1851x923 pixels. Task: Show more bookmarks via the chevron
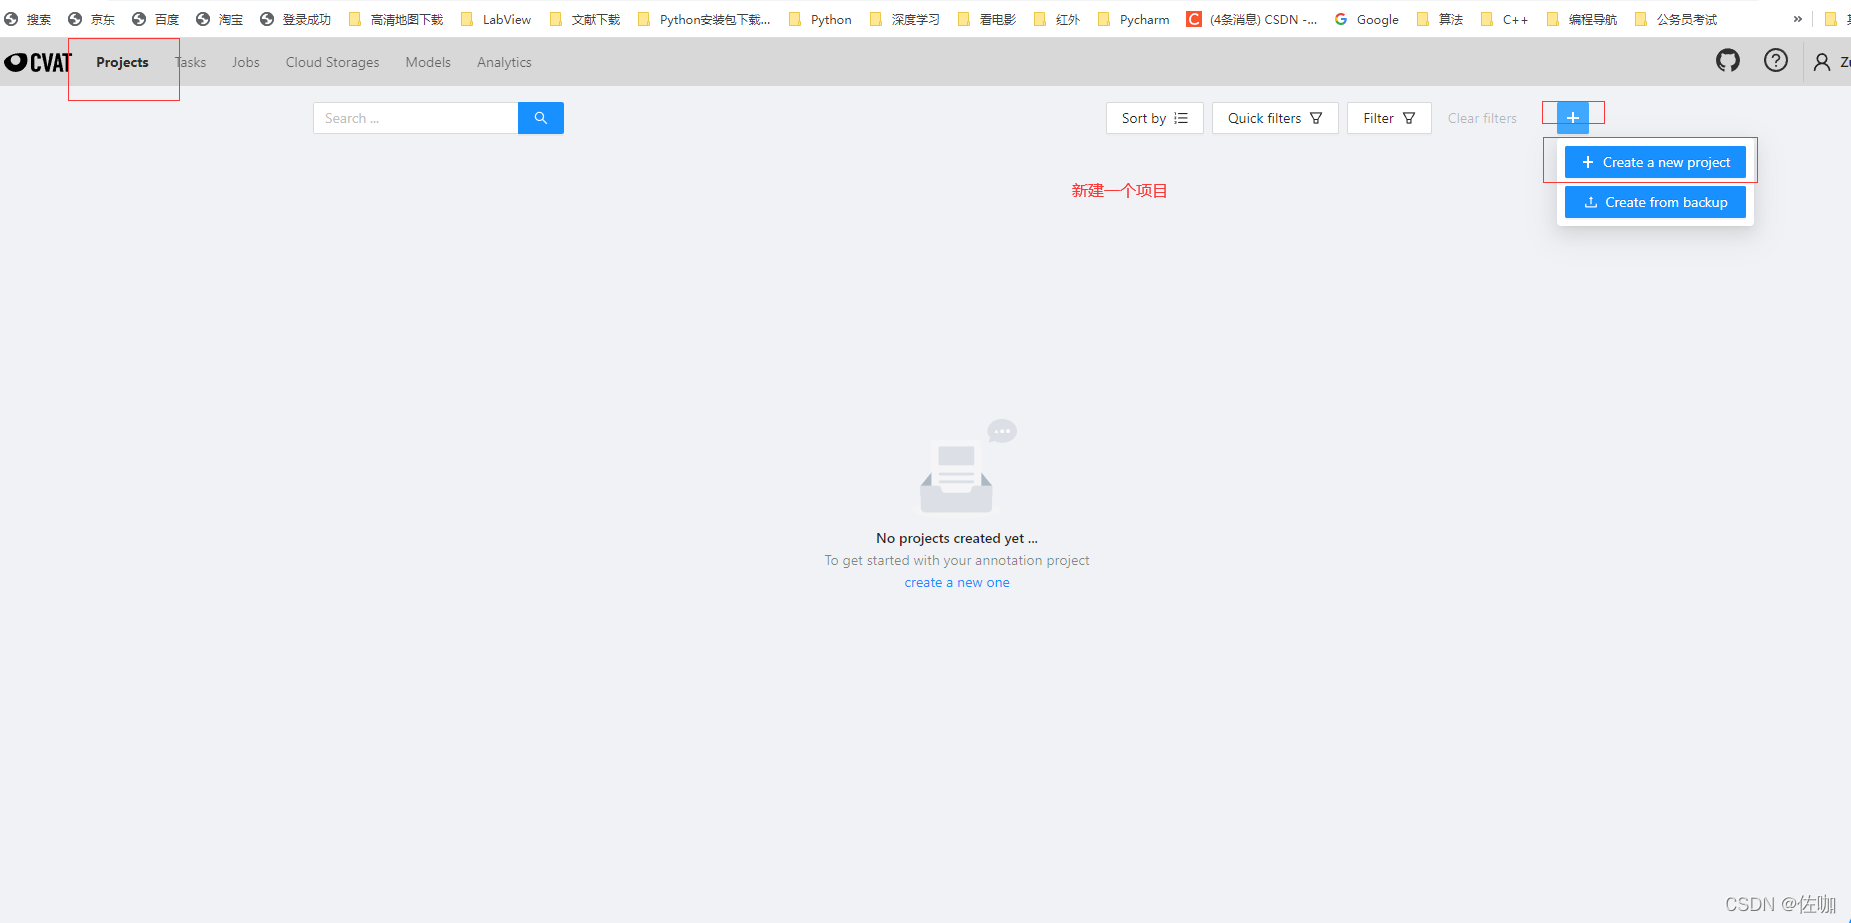coord(1797,19)
